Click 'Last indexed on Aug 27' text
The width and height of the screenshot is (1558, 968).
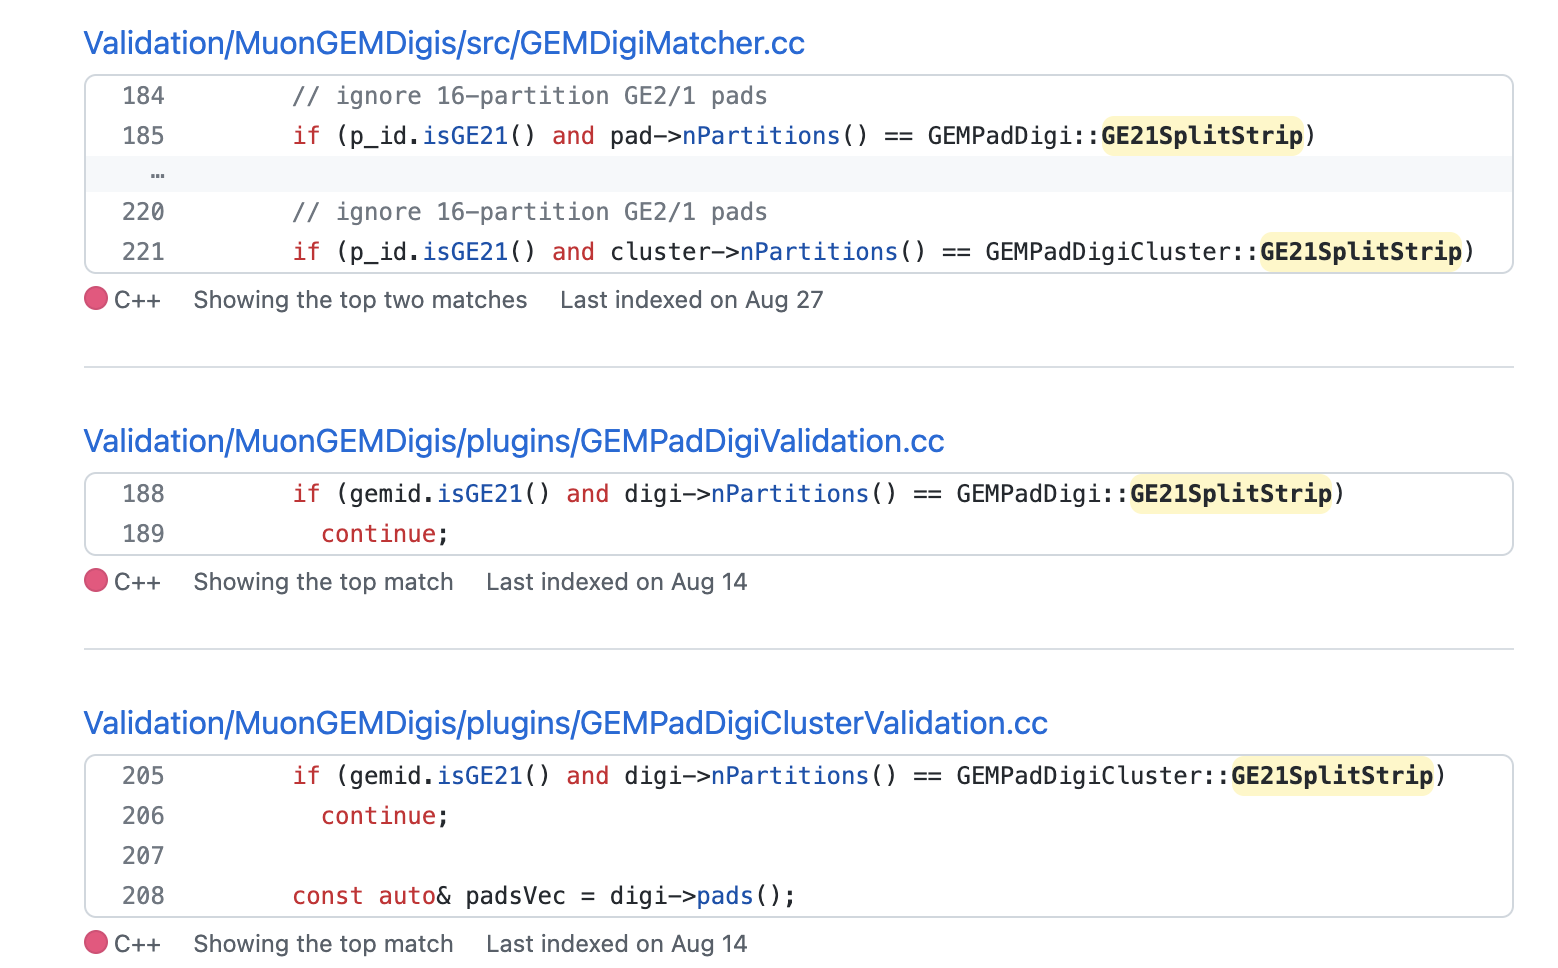coord(692,300)
